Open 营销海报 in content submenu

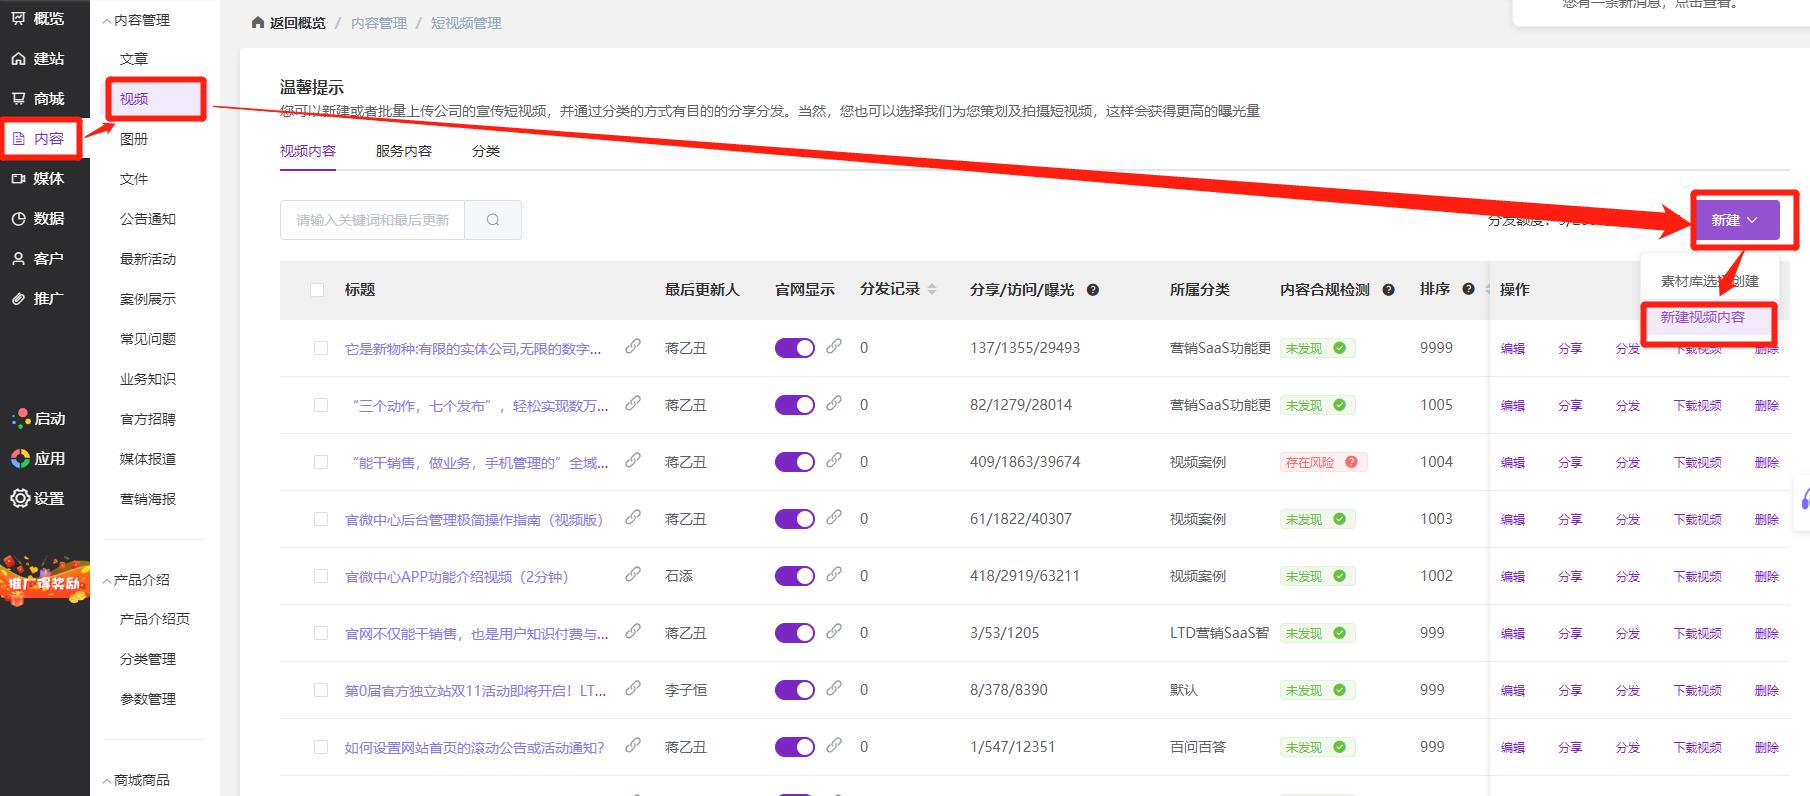tap(148, 499)
